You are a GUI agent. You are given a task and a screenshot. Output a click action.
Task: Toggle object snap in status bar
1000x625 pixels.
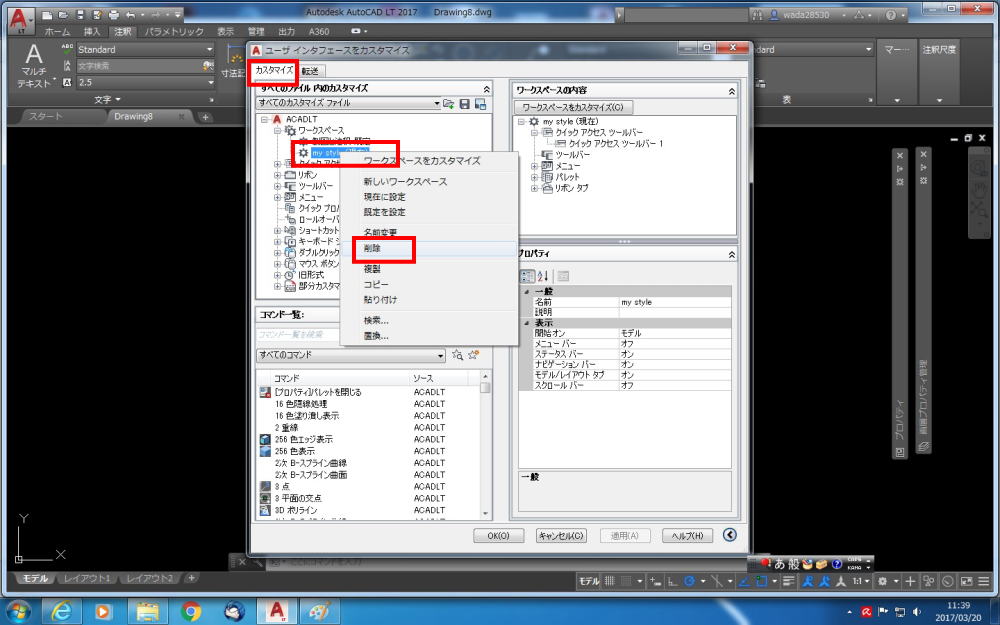[x=761, y=581]
